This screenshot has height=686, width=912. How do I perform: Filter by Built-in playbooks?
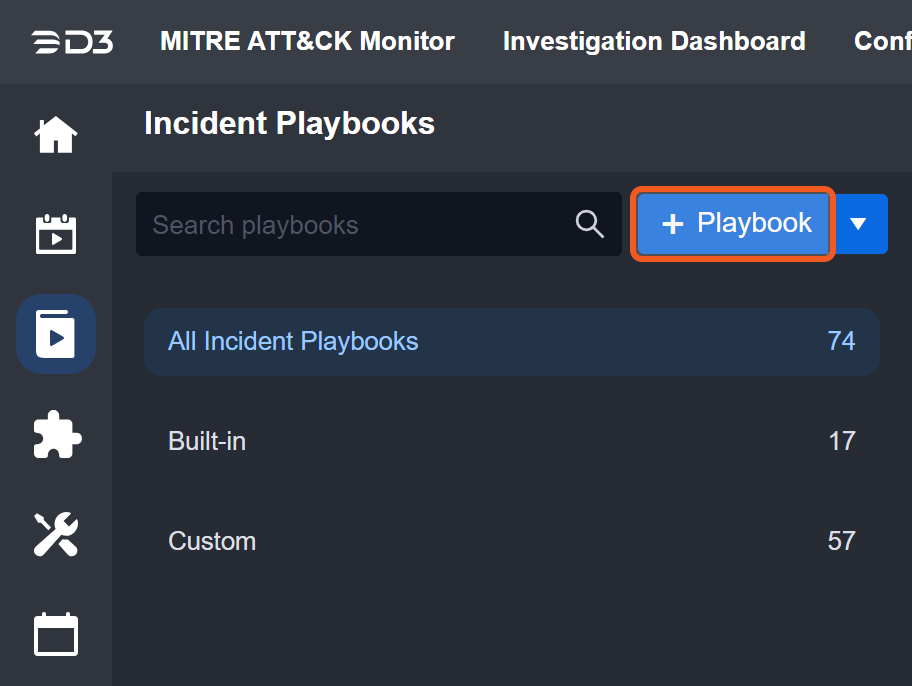[x=207, y=441]
